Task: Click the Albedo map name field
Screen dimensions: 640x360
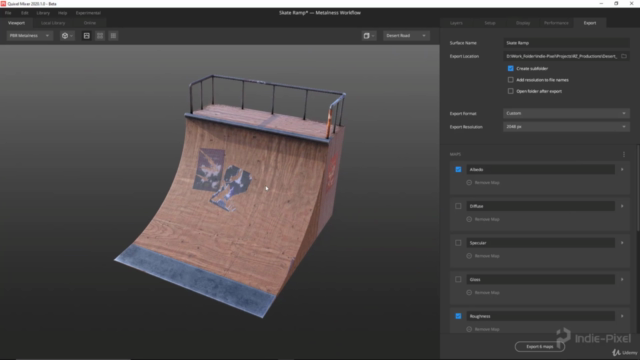Action: pyautogui.click(x=540, y=169)
